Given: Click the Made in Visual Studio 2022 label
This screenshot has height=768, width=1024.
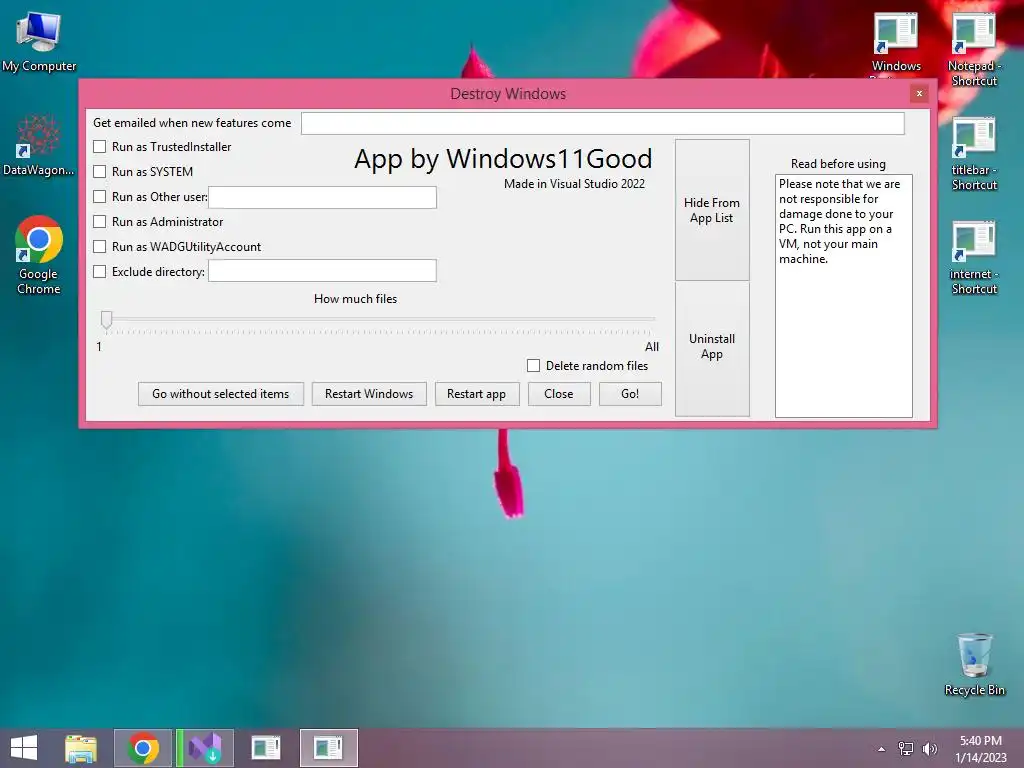Looking at the screenshot, I should click(574, 184).
